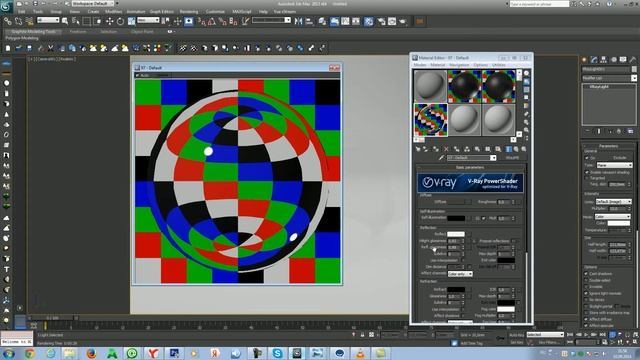Open Skype from the taskbar
The width and height of the screenshot is (640, 360).
click(277, 353)
